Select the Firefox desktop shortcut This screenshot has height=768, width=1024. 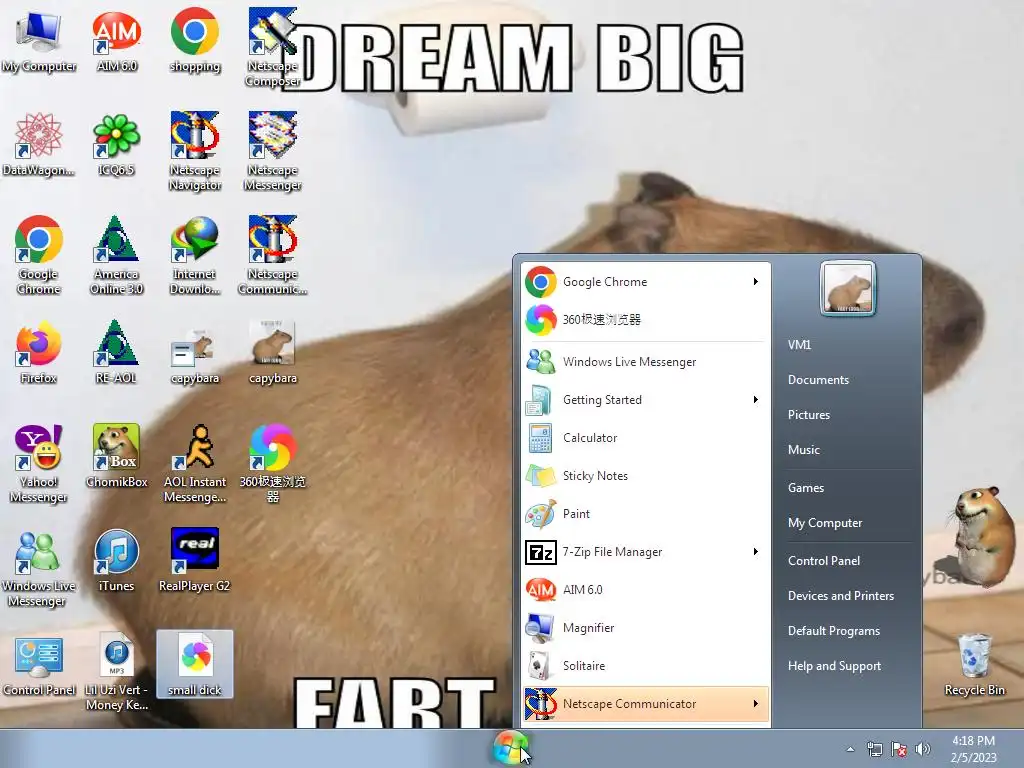tap(39, 351)
